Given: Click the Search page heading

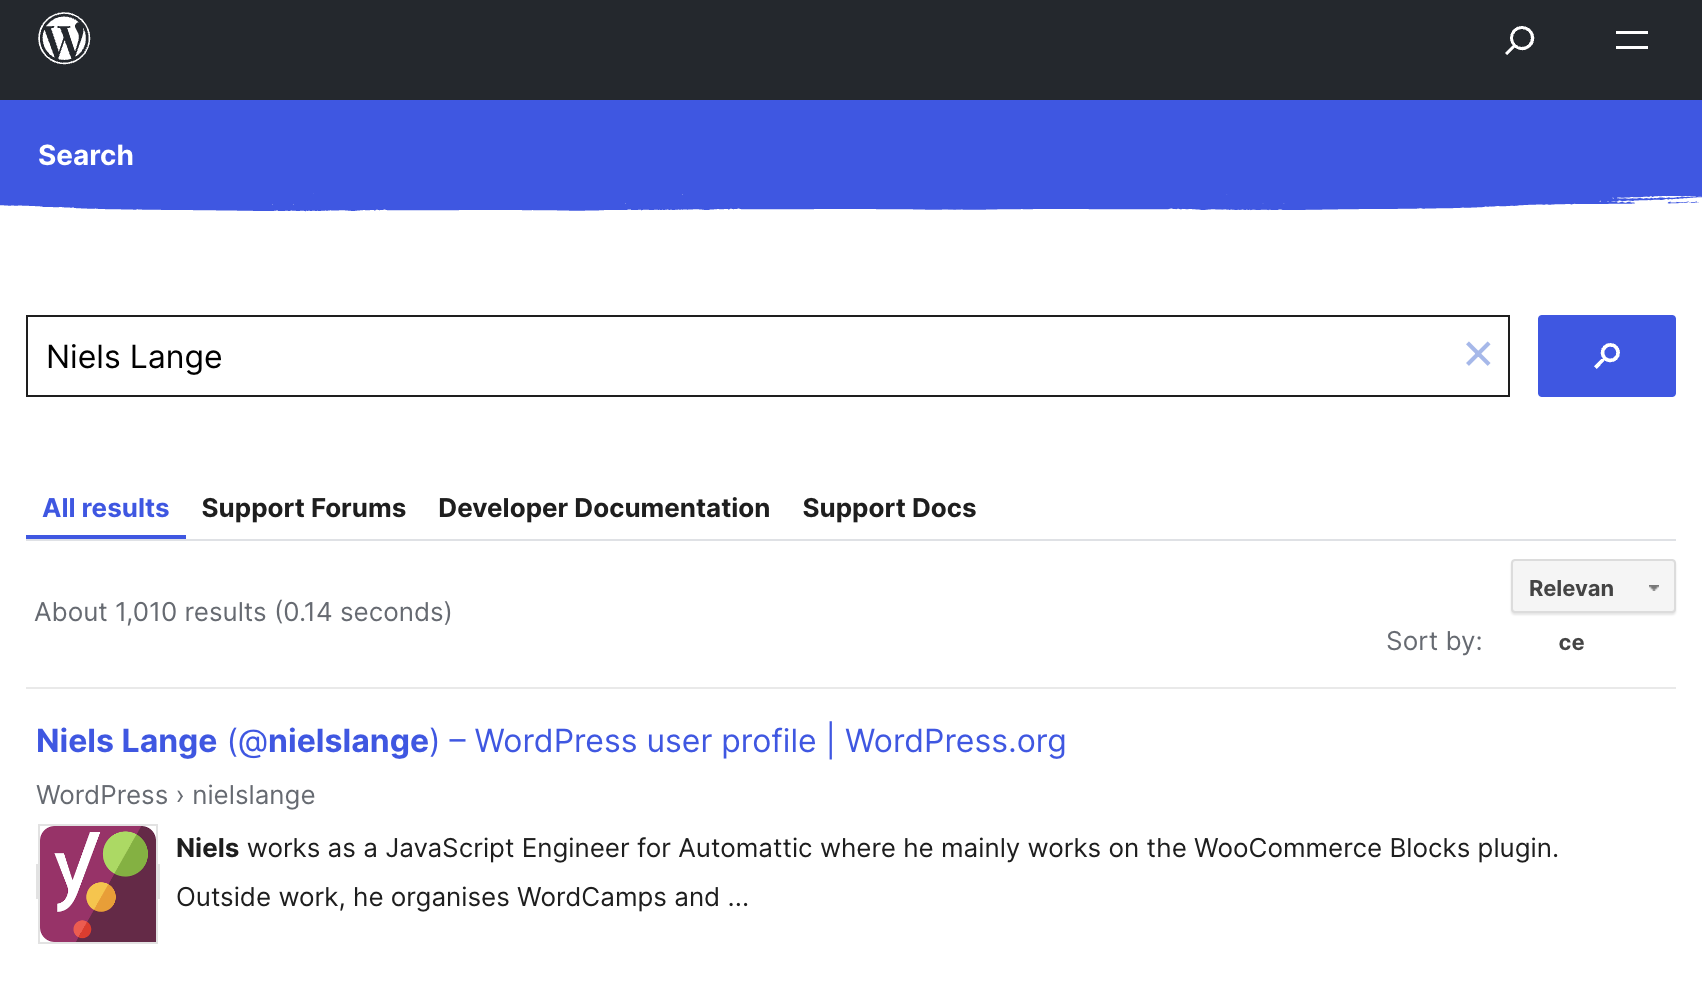Looking at the screenshot, I should (x=85, y=155).
